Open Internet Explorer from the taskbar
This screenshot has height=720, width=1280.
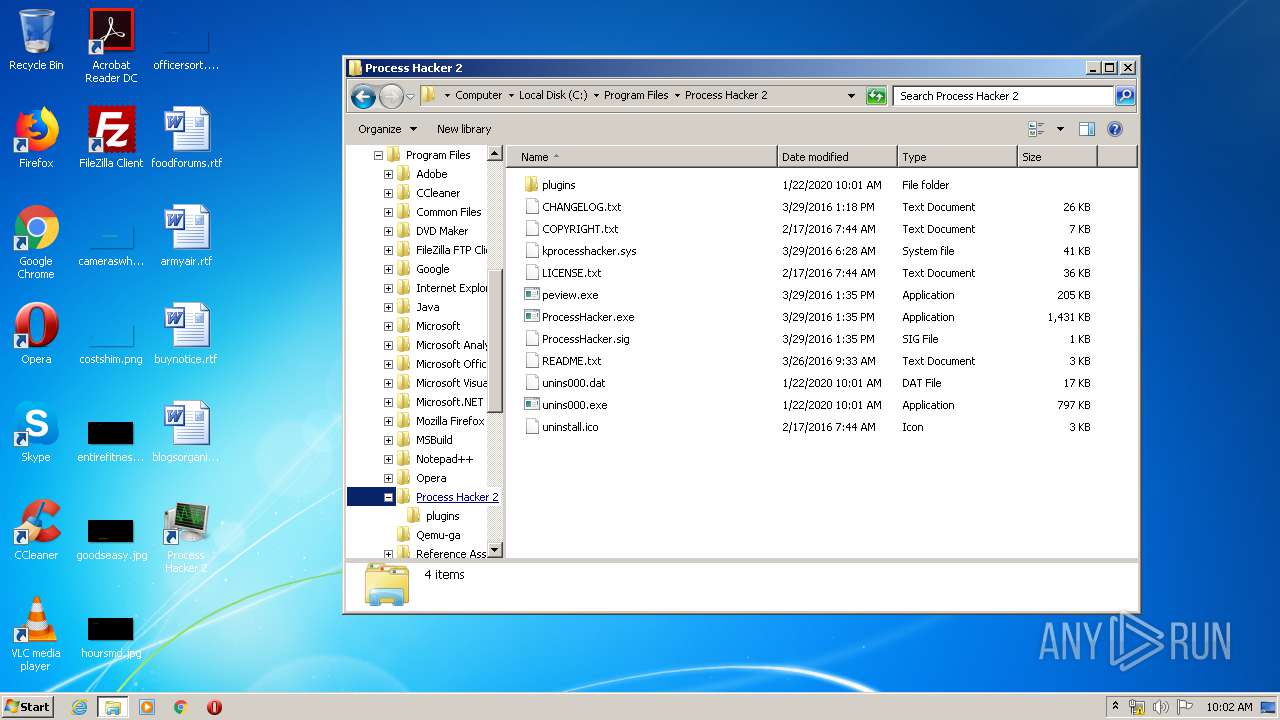(79, 707)
